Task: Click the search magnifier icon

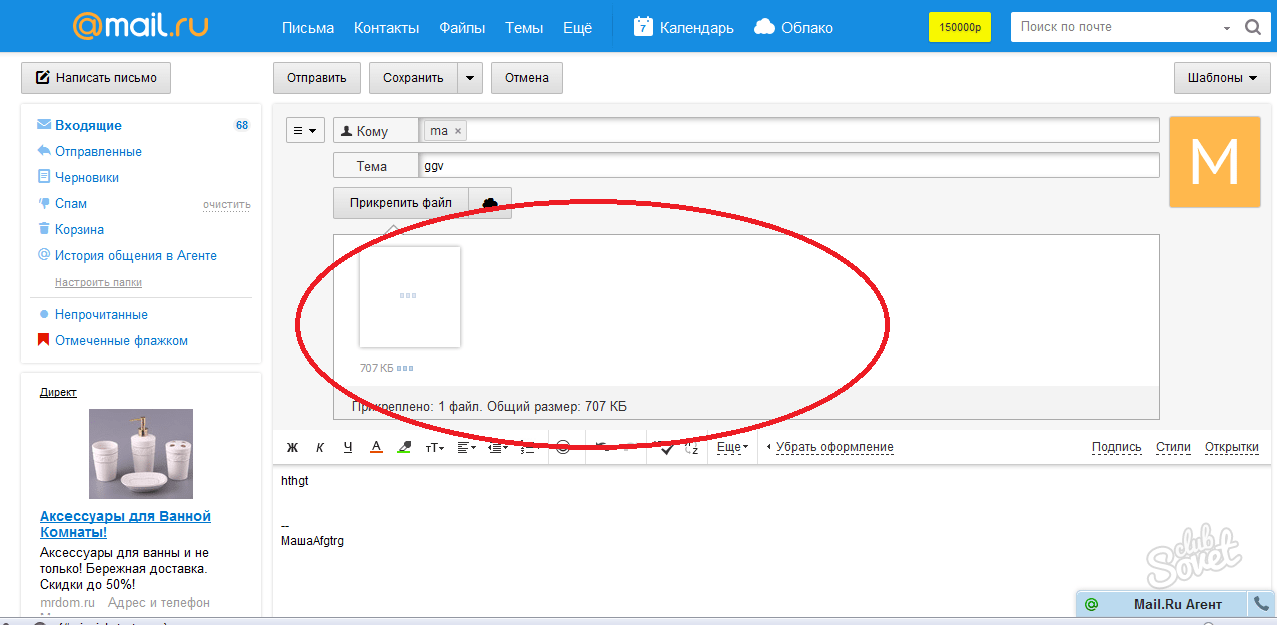Action: [1252, 28]
